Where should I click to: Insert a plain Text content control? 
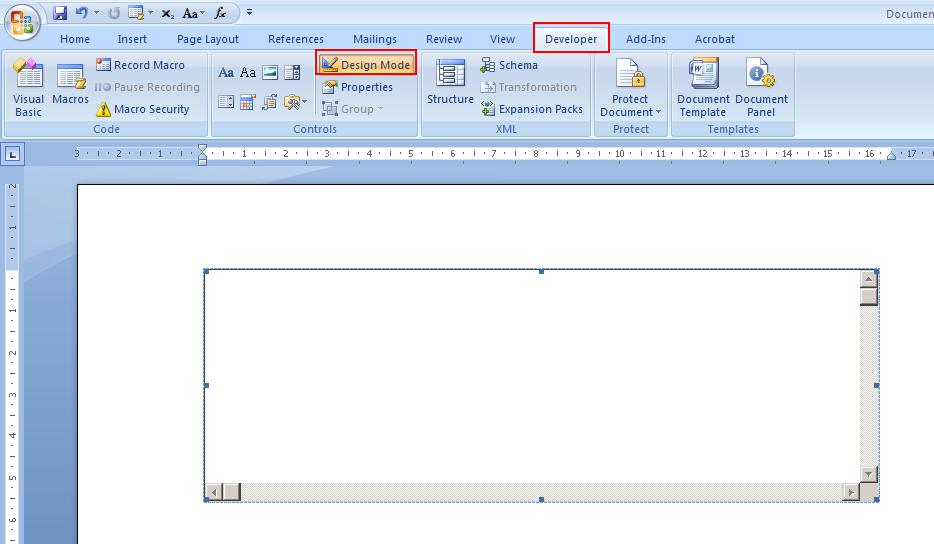click(248, 73)
